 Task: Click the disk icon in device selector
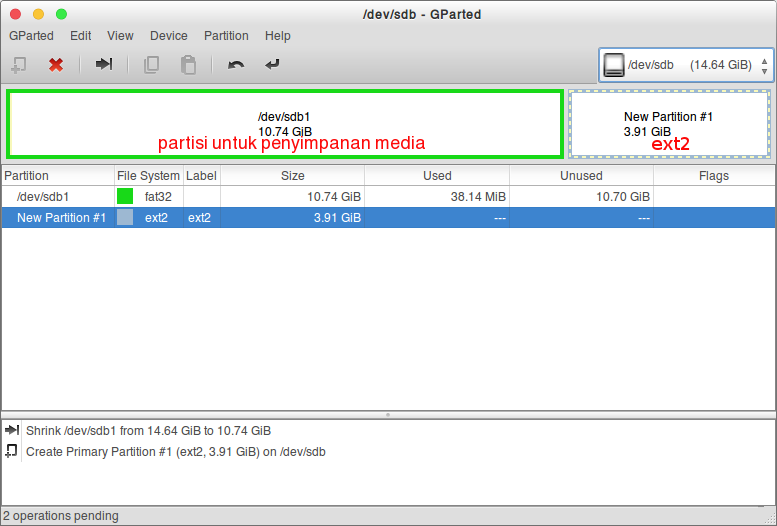click(x=613, y=65)
